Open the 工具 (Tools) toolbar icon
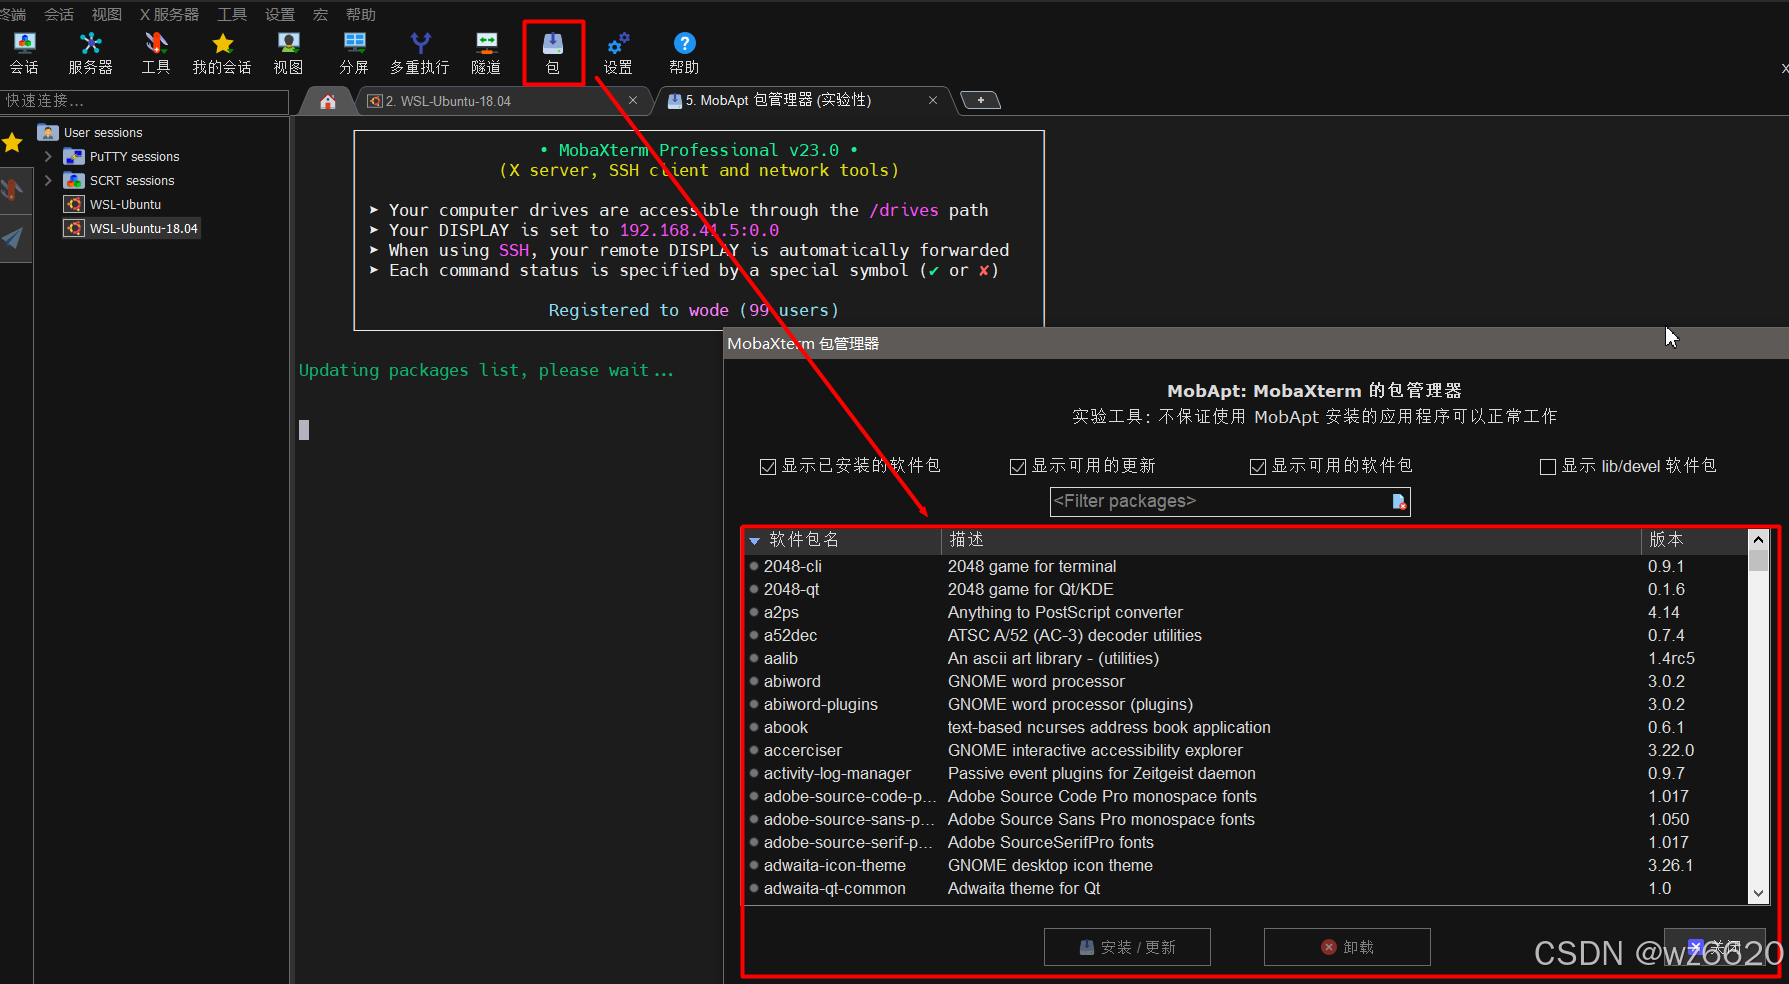This screenshot has height=984, width=1789. (x=156, y=53)
